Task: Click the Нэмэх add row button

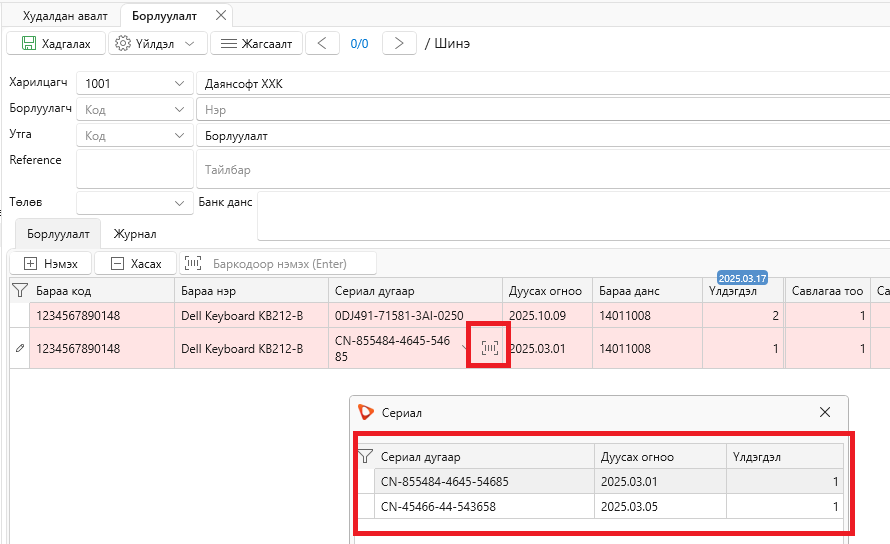Action: click(x=51, y=263)
